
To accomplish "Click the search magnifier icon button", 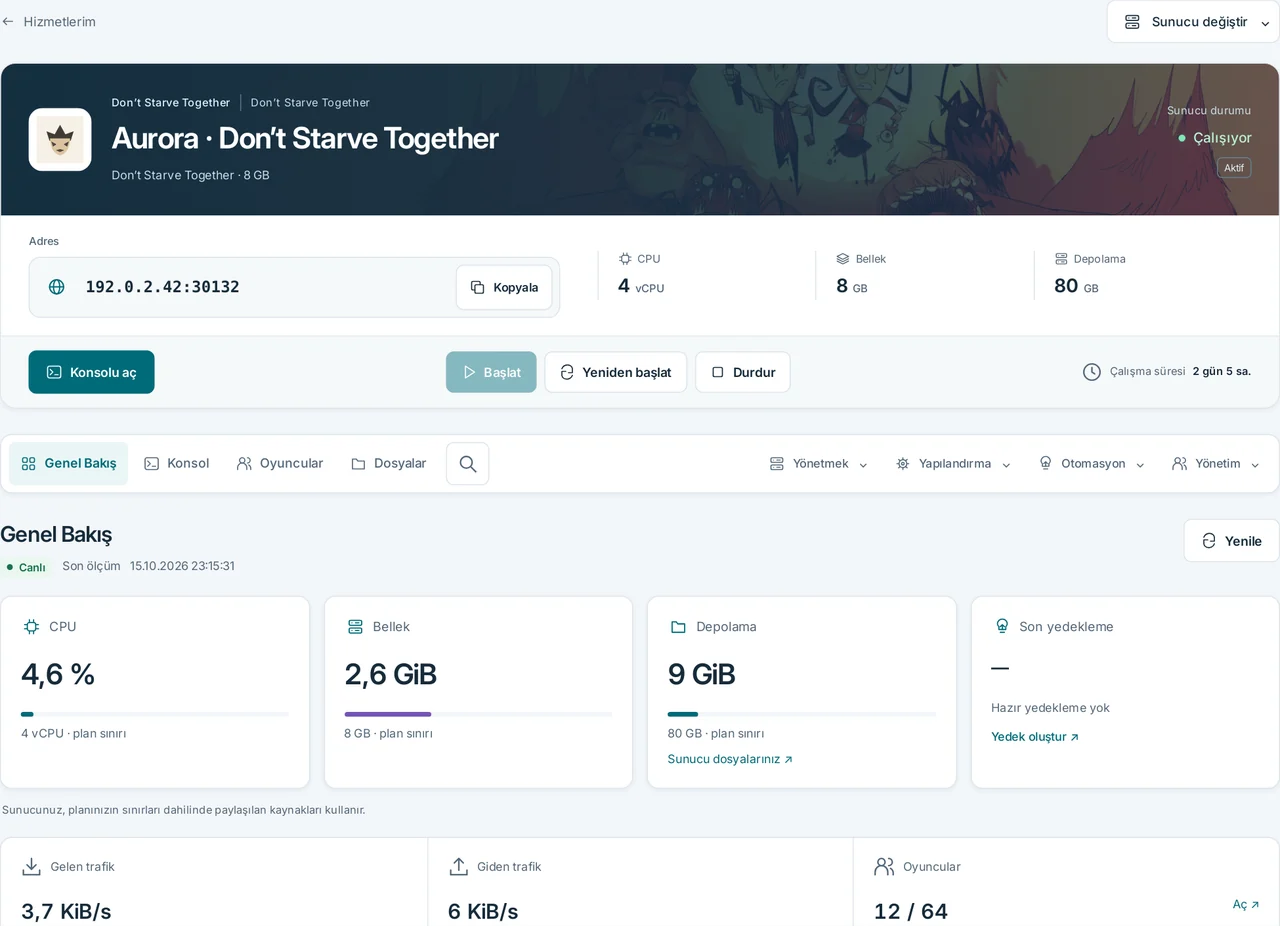I will click(467, 464).
